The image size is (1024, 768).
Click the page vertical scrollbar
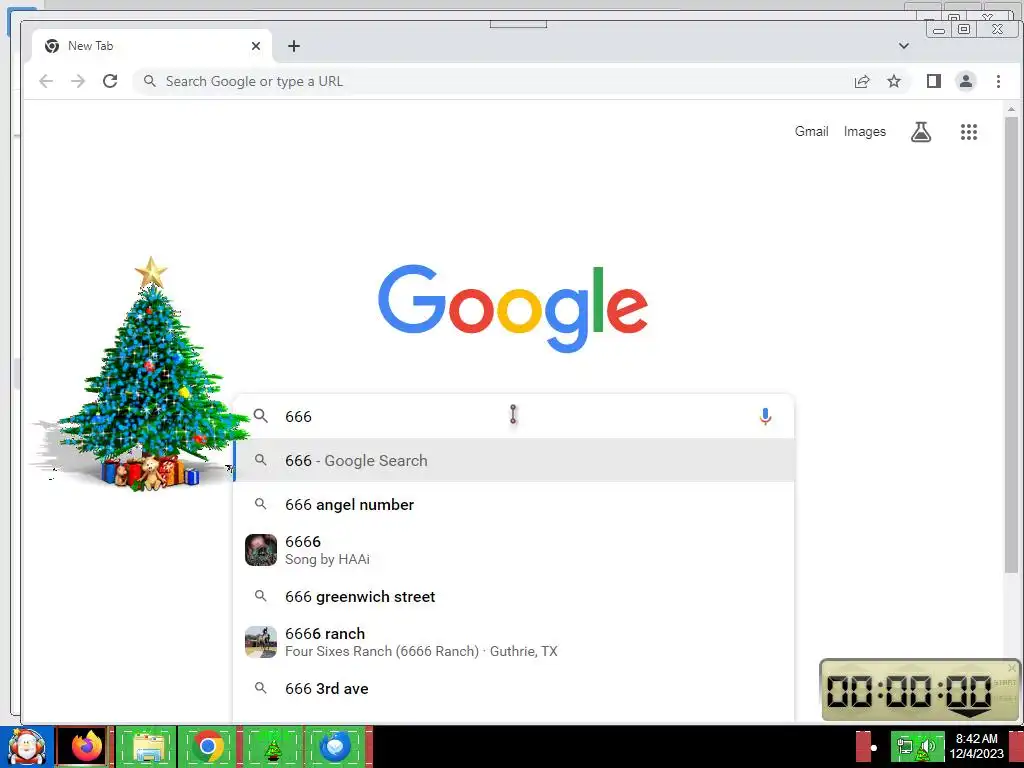click(1012, 344)
